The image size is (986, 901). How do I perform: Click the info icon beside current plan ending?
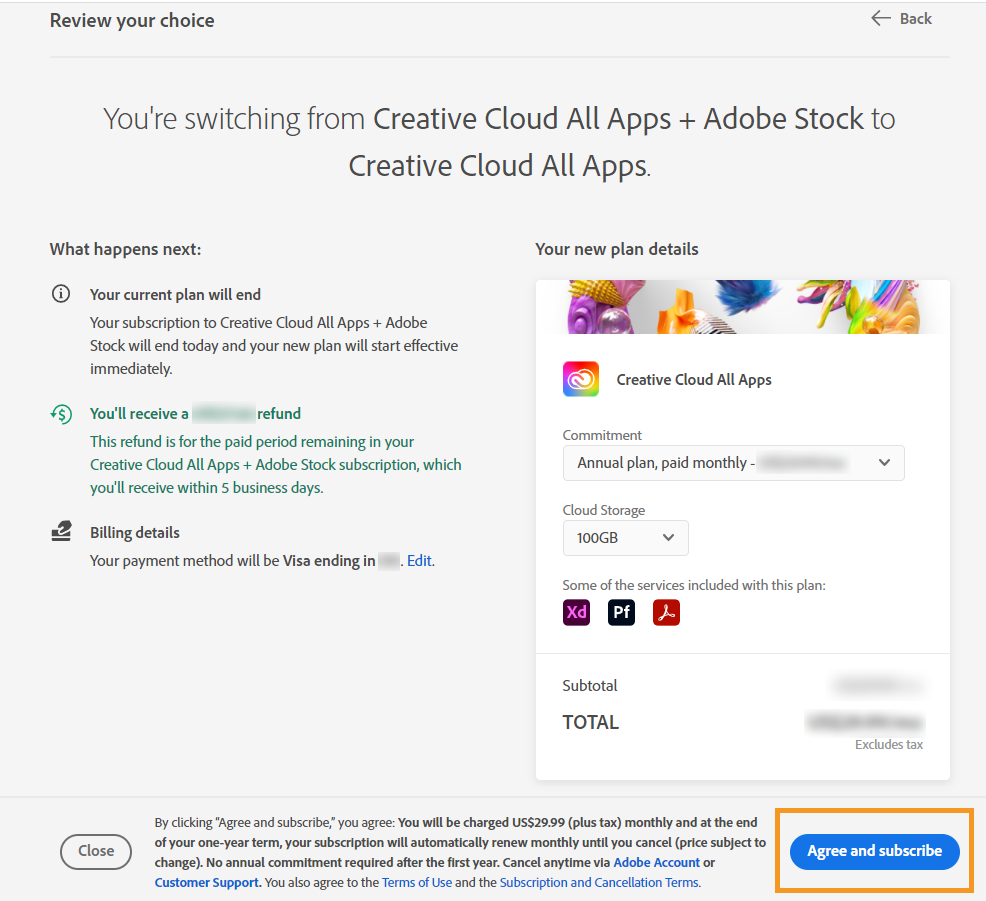61,294
